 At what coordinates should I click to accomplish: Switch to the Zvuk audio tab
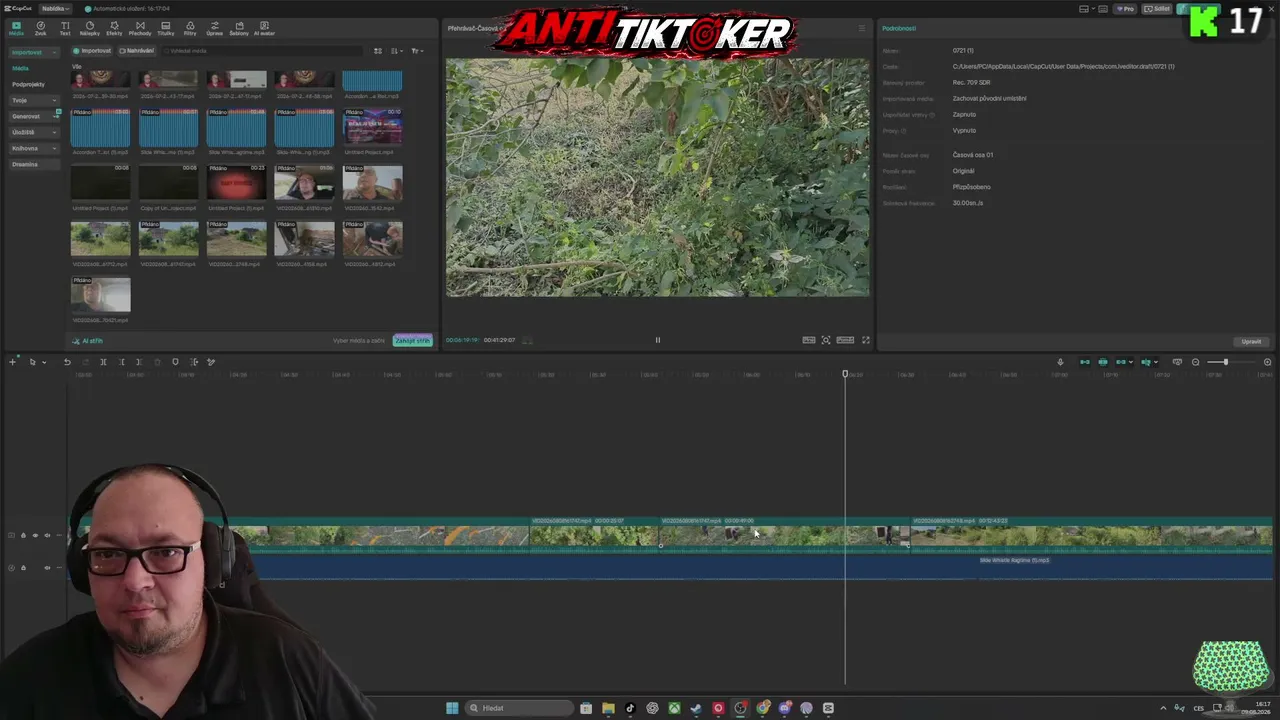click(41, 28)
